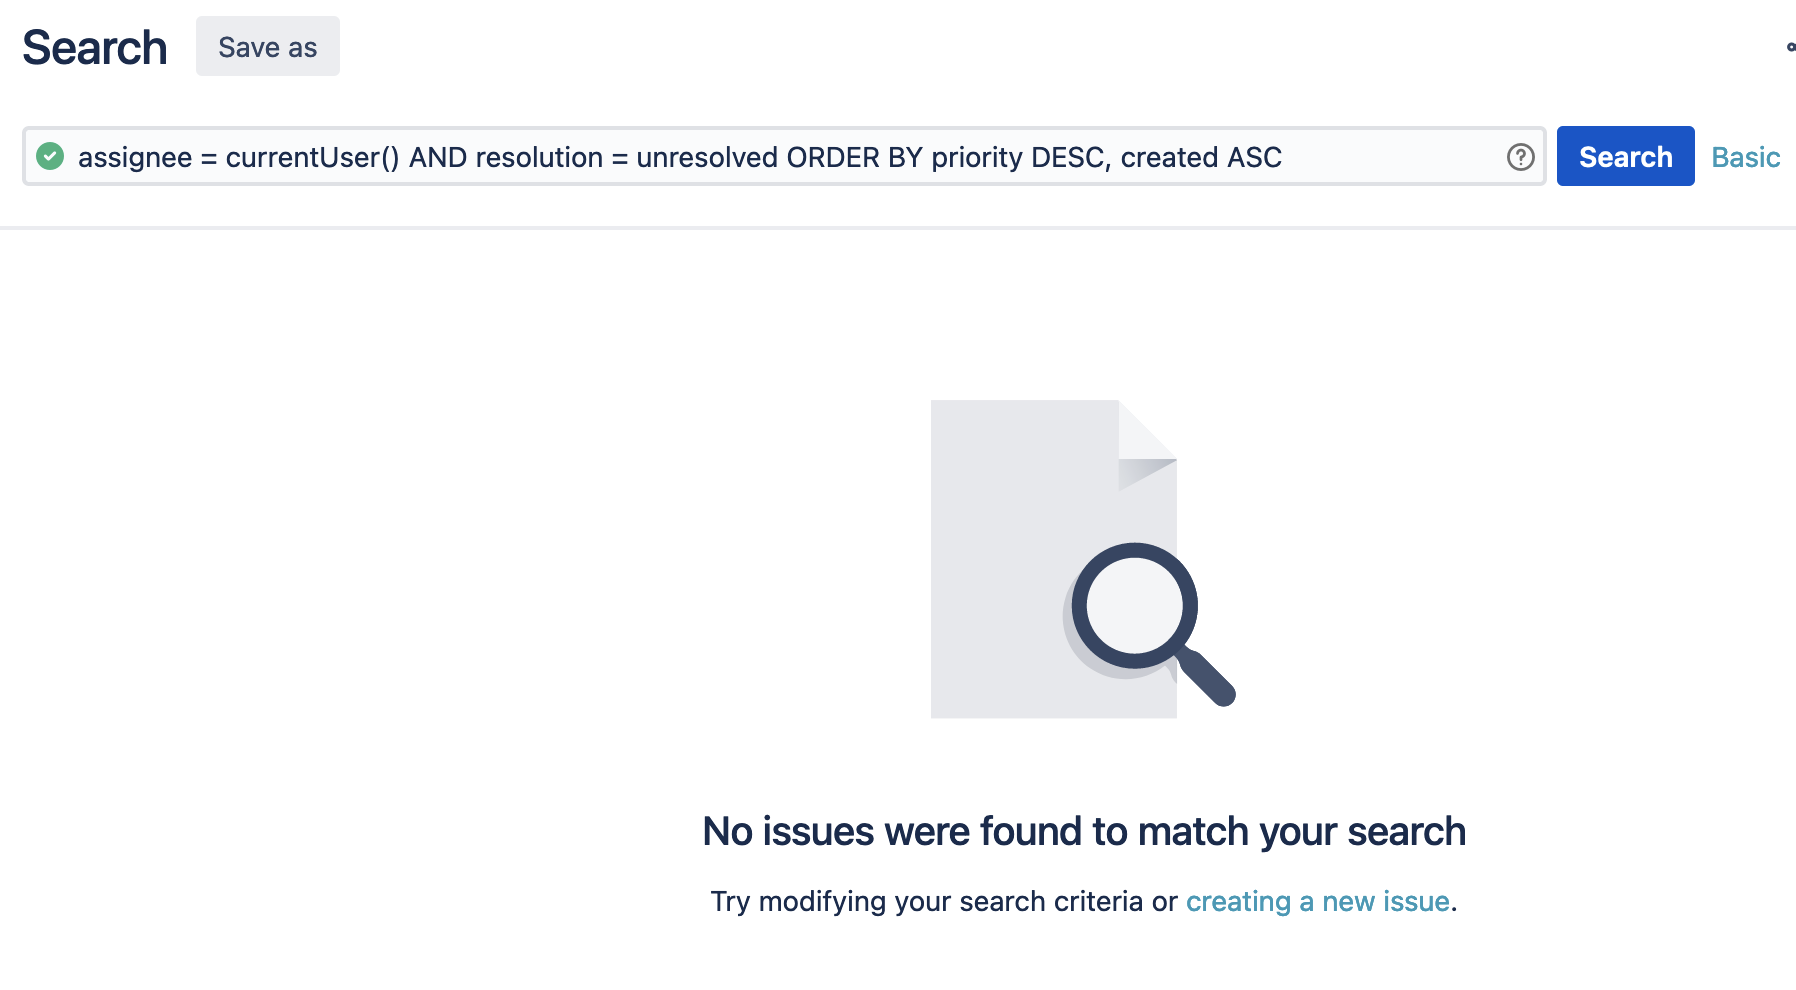
Task: Click "ORDER BY" in the query field
Action: click(854, 157)
